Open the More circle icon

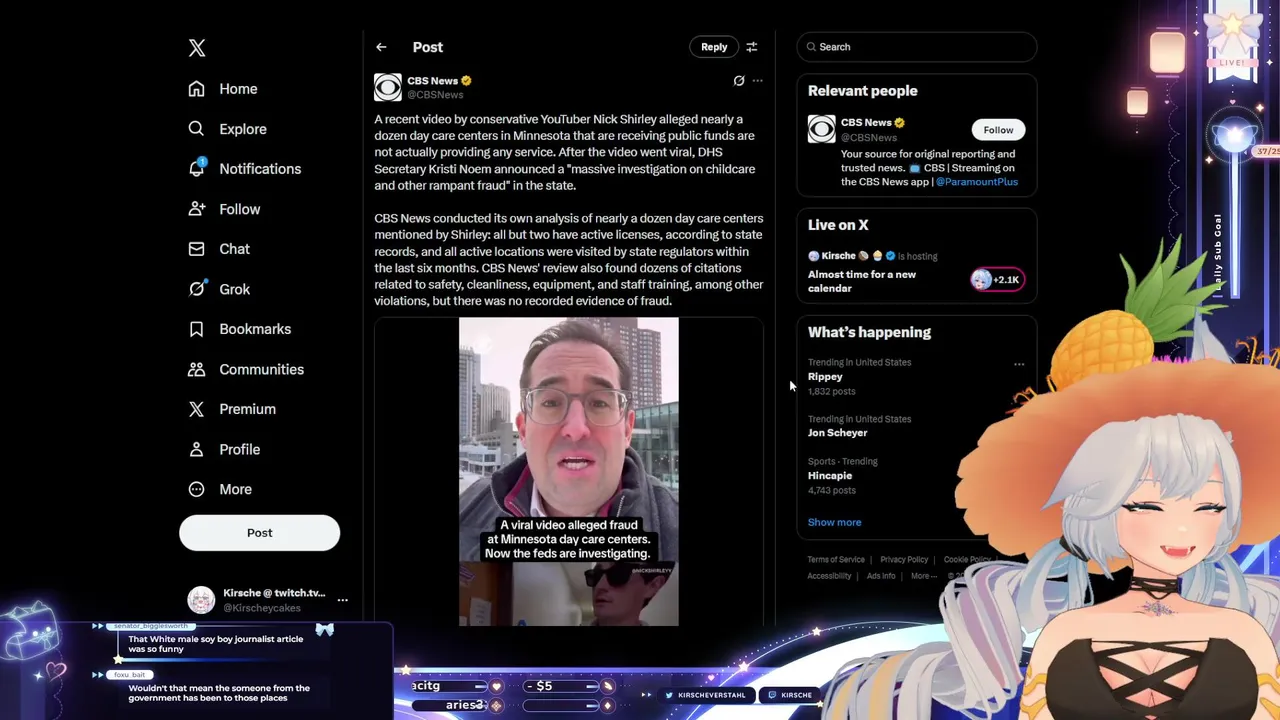[197, 489]
